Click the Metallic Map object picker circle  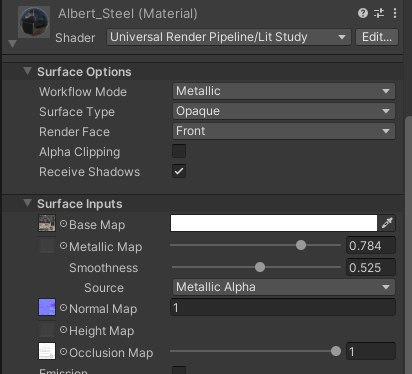(63, 246)
